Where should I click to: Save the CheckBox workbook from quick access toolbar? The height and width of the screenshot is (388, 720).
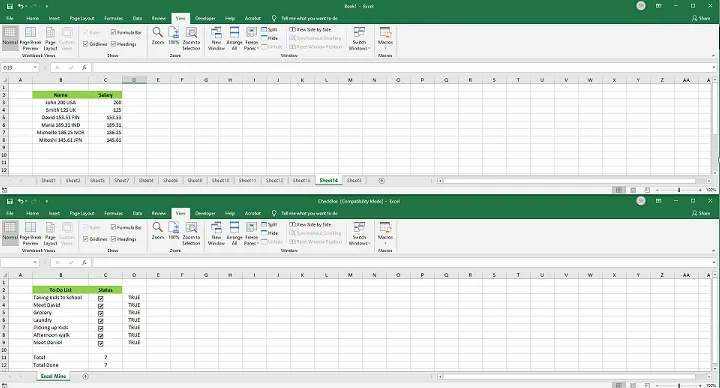pos(9,201)
